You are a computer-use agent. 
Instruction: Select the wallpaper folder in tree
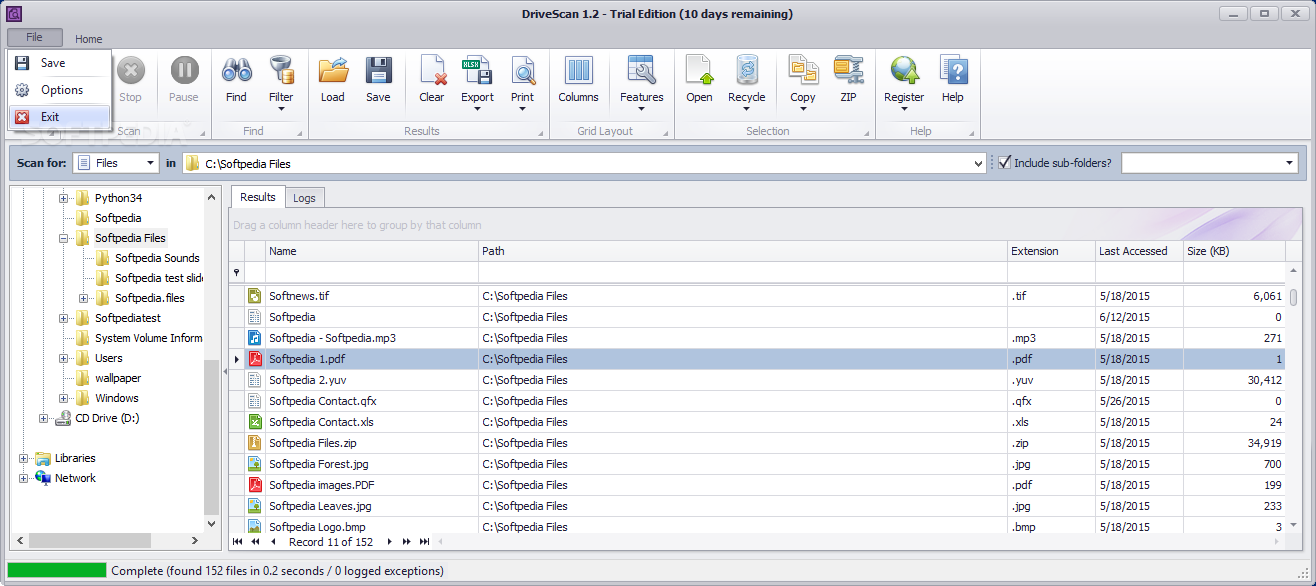coord(118,378)
